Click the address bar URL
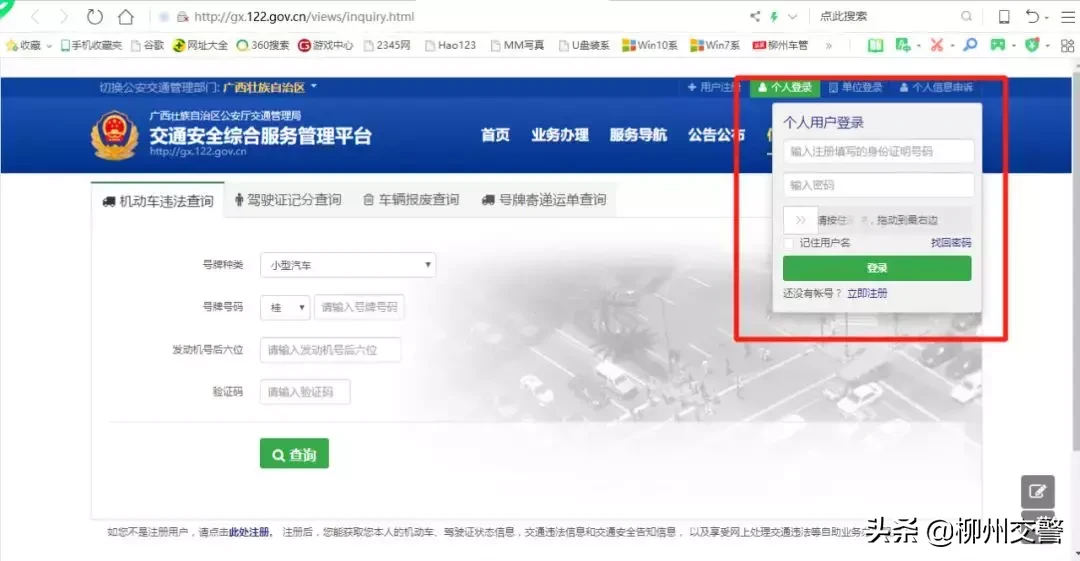This screenshot has height=561, width=1080. [x=304, y=17]
